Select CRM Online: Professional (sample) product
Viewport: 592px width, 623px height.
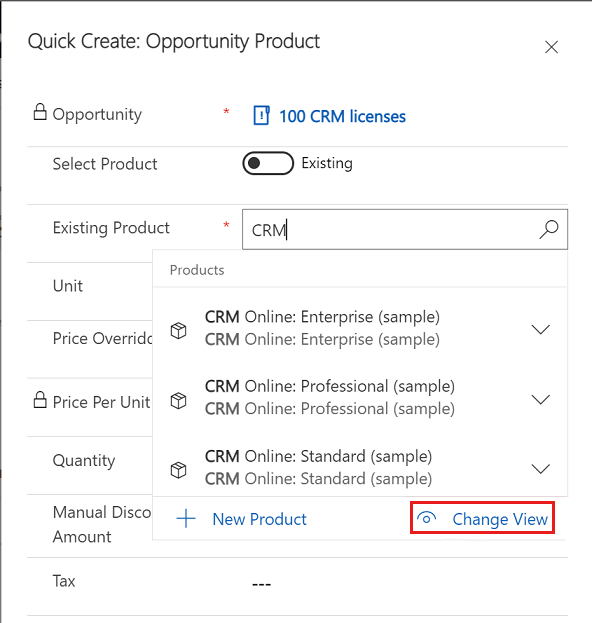click(x=360, y=398)
